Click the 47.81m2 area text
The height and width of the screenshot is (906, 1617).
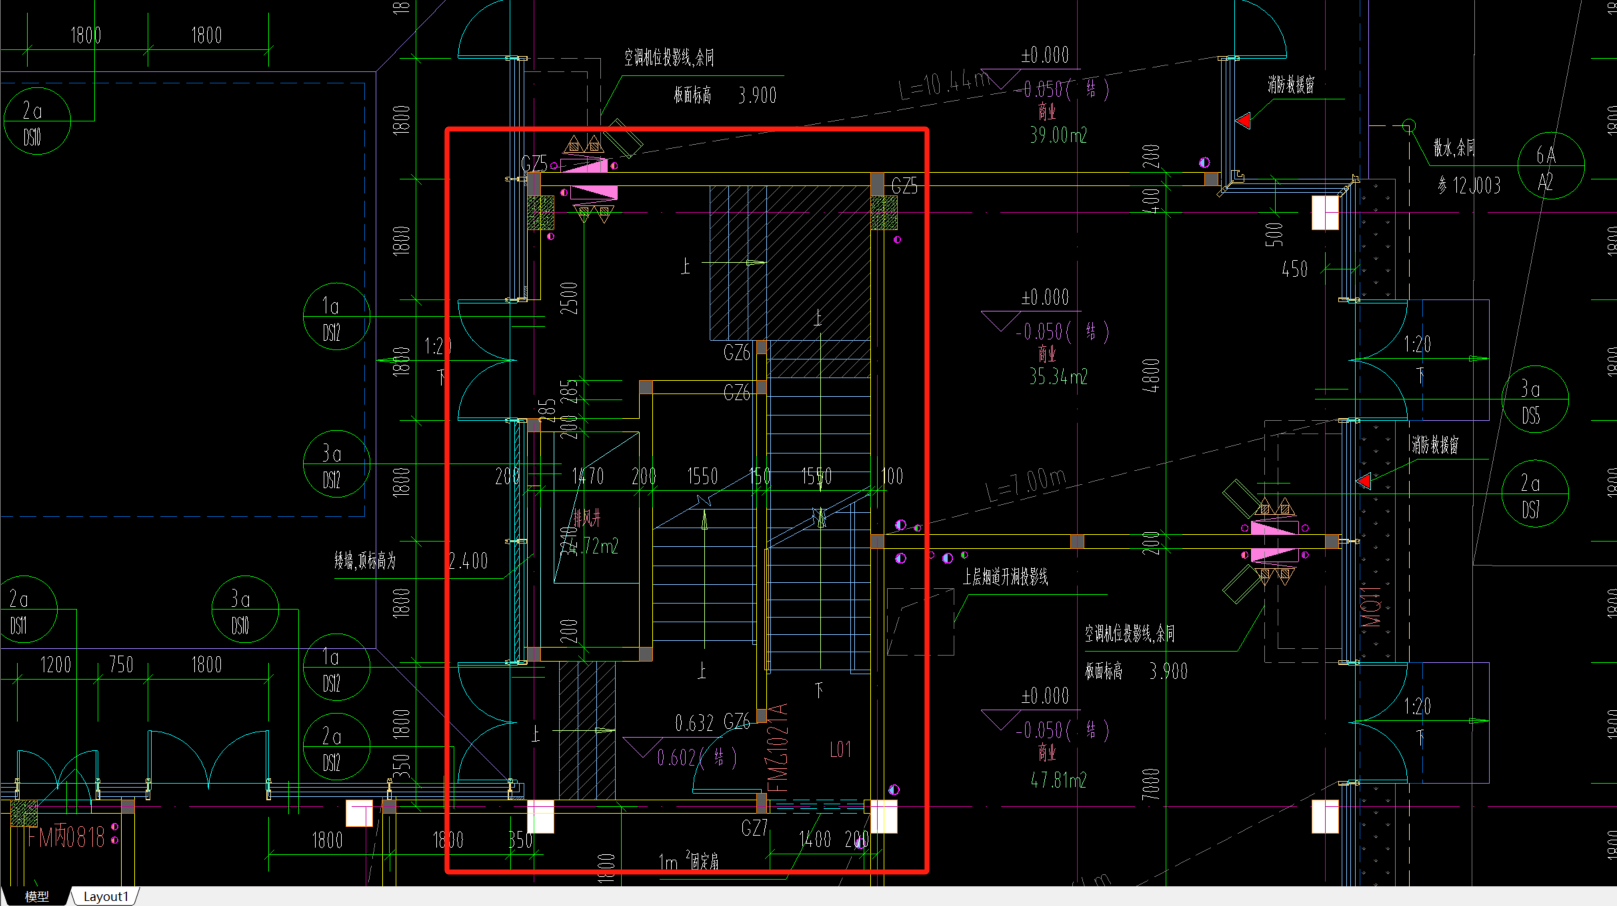(1058, 780)
